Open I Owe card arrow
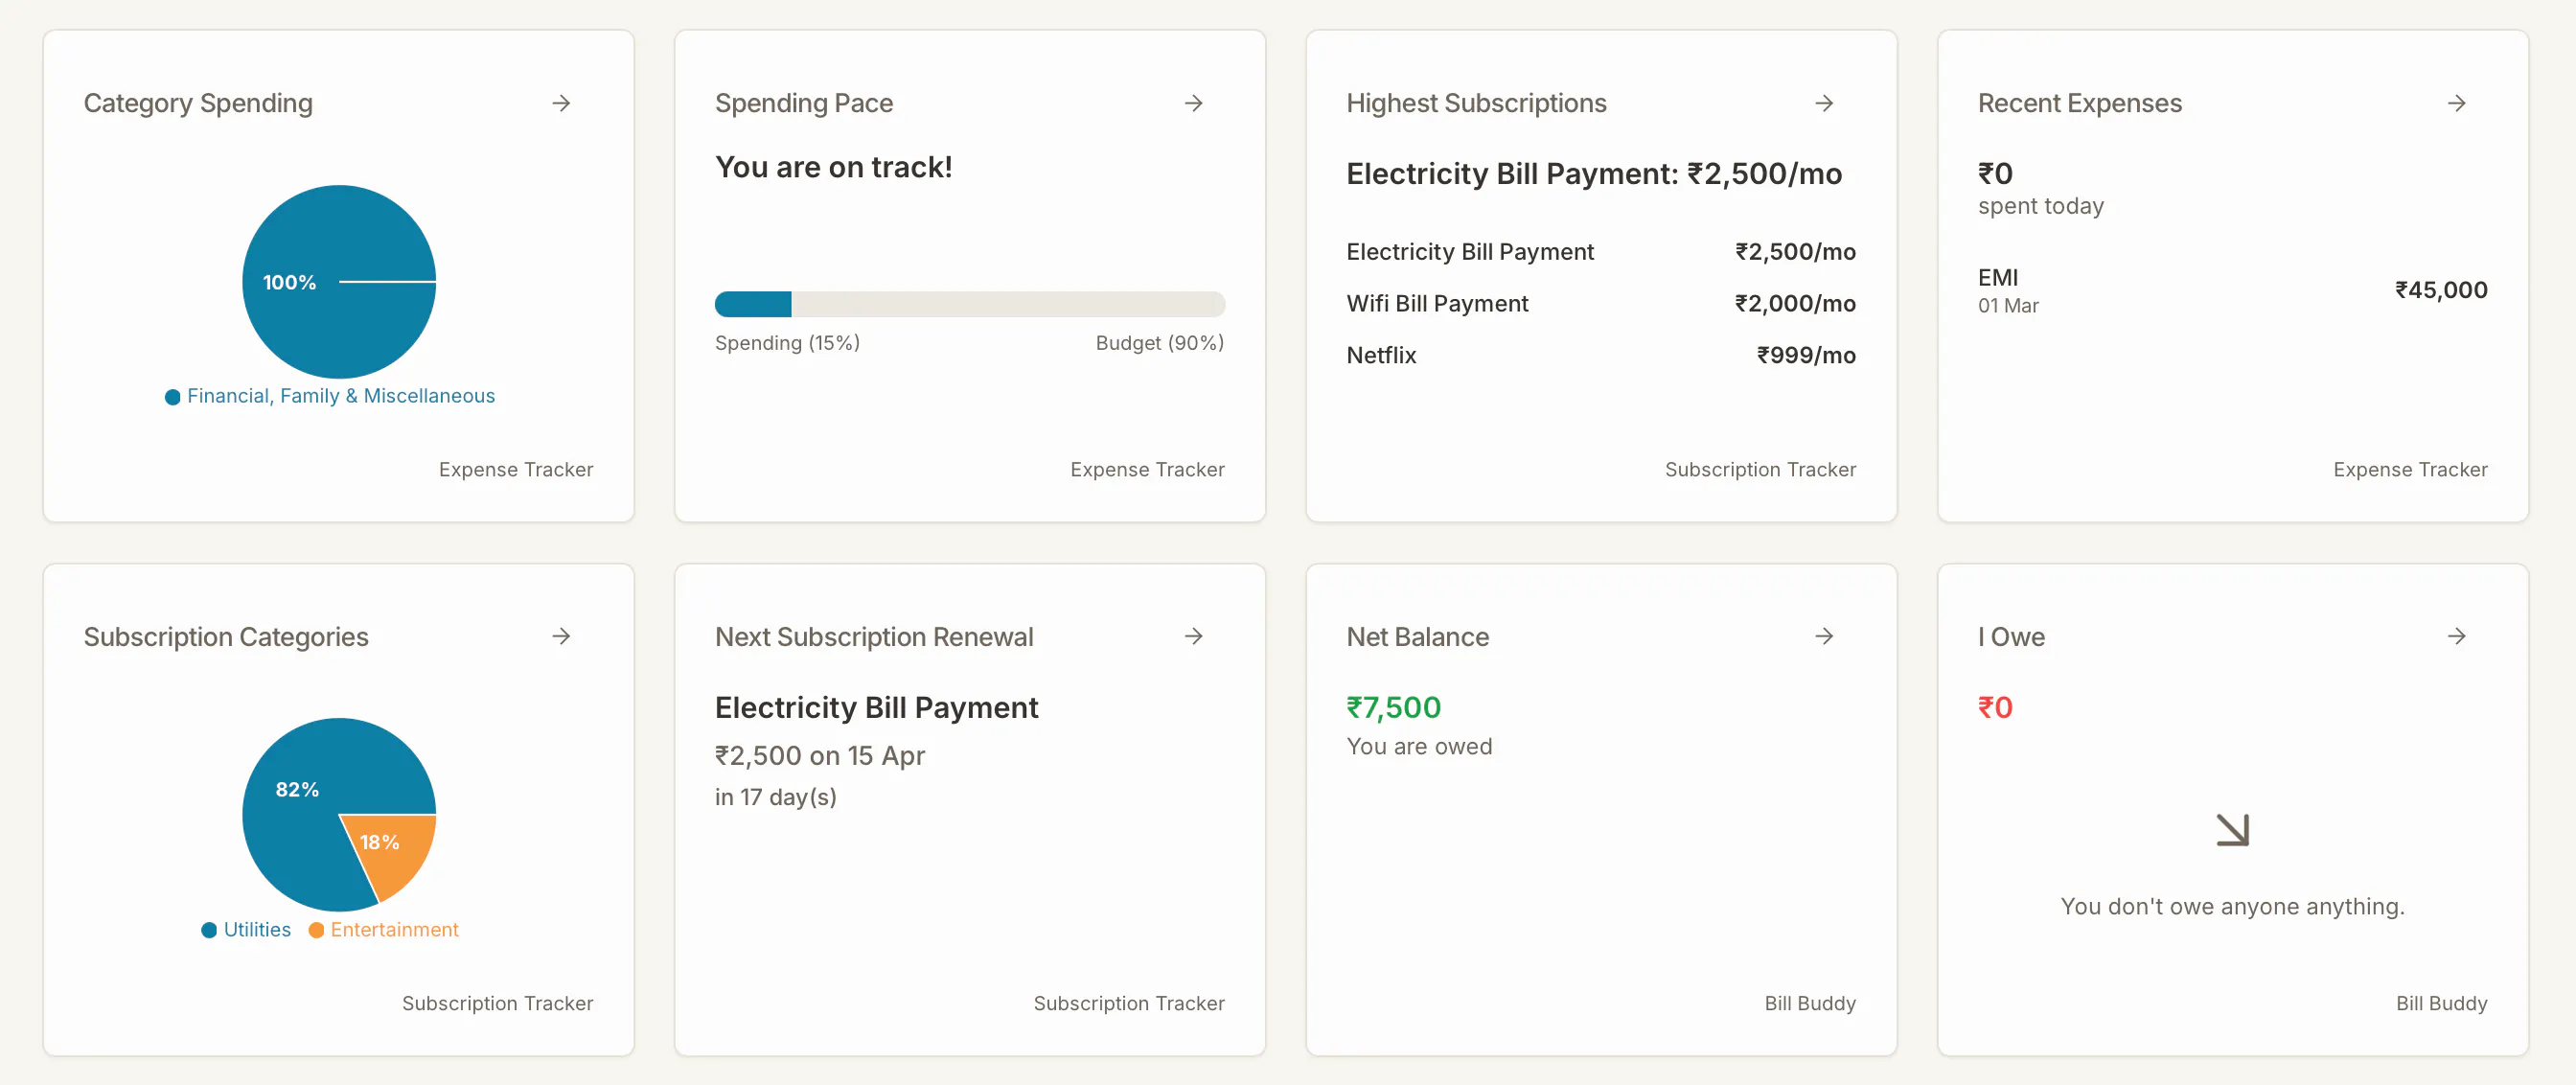Screen dimensions: 2576x1085 (x=2456, y=636)
